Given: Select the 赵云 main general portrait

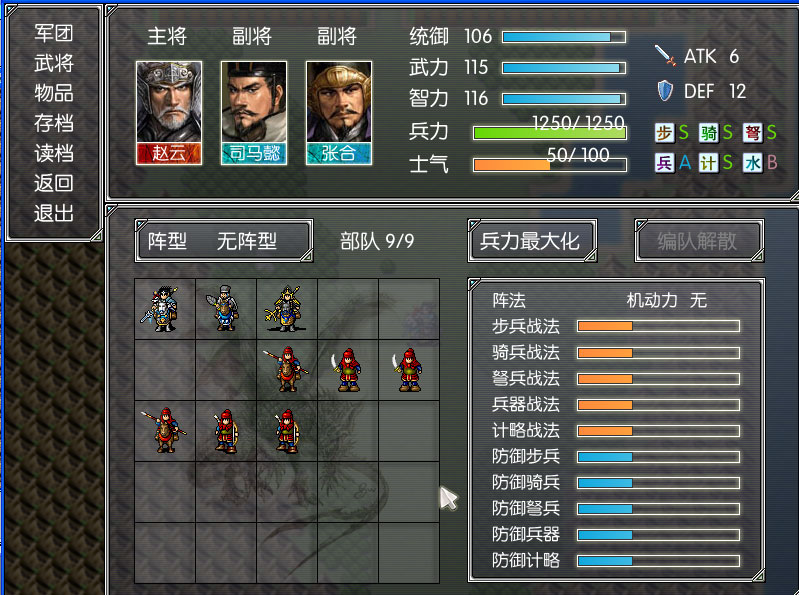Looking at the screenshot, I should (x=169, y=113).
